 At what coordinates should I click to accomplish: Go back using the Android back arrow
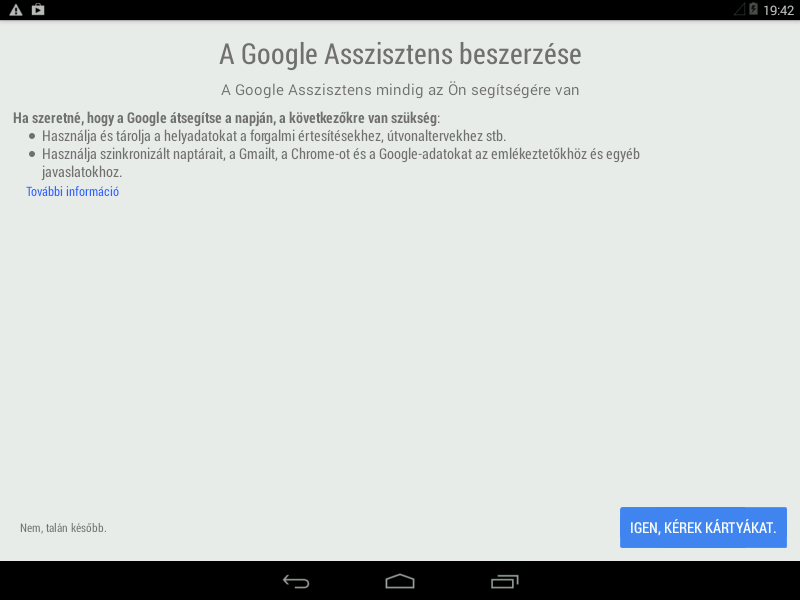[296, 582]
